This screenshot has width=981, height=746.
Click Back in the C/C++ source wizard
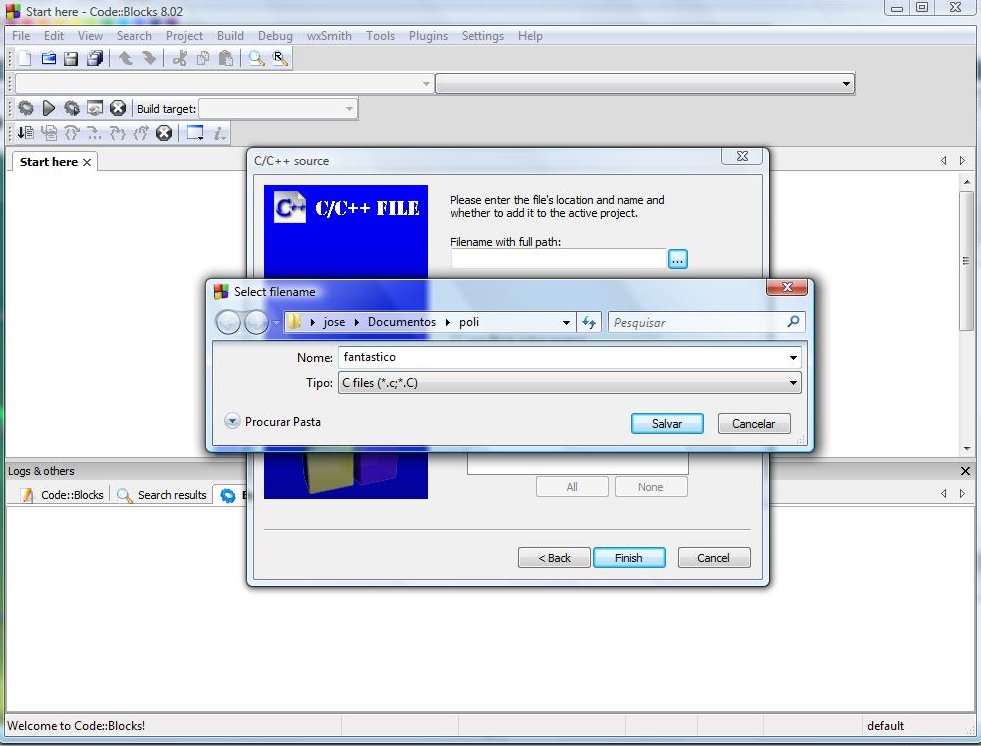[554, 558]
